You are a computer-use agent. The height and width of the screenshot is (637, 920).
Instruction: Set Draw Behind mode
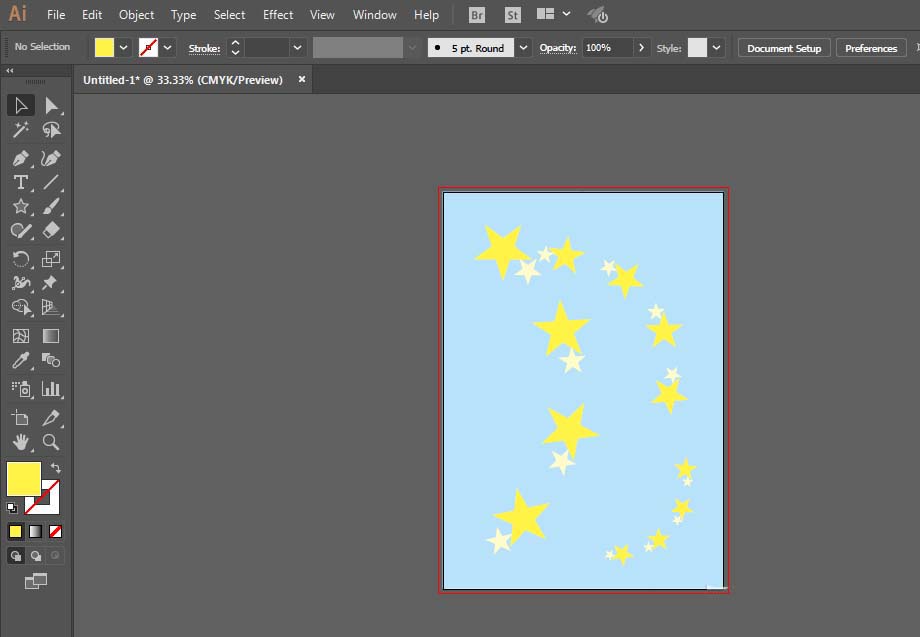tap(36, 555)
